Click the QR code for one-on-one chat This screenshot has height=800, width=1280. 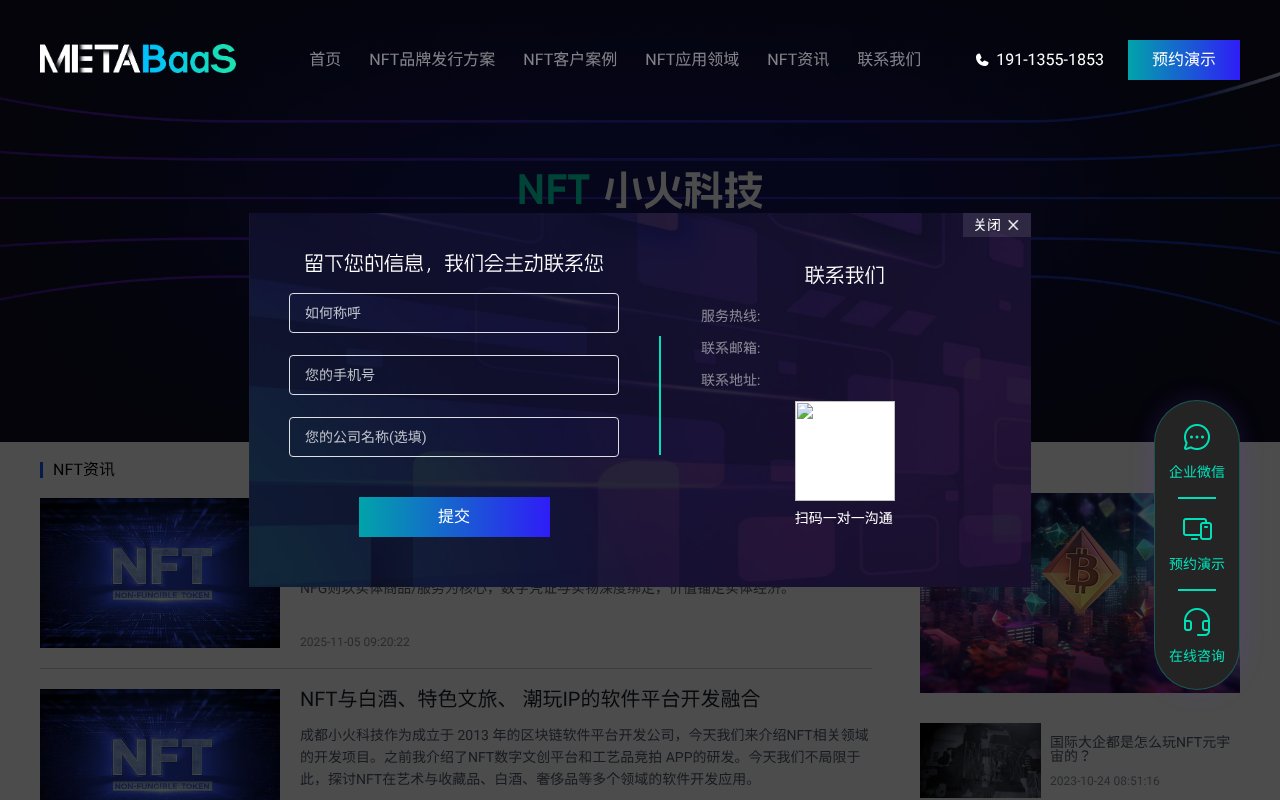point(845,450)
